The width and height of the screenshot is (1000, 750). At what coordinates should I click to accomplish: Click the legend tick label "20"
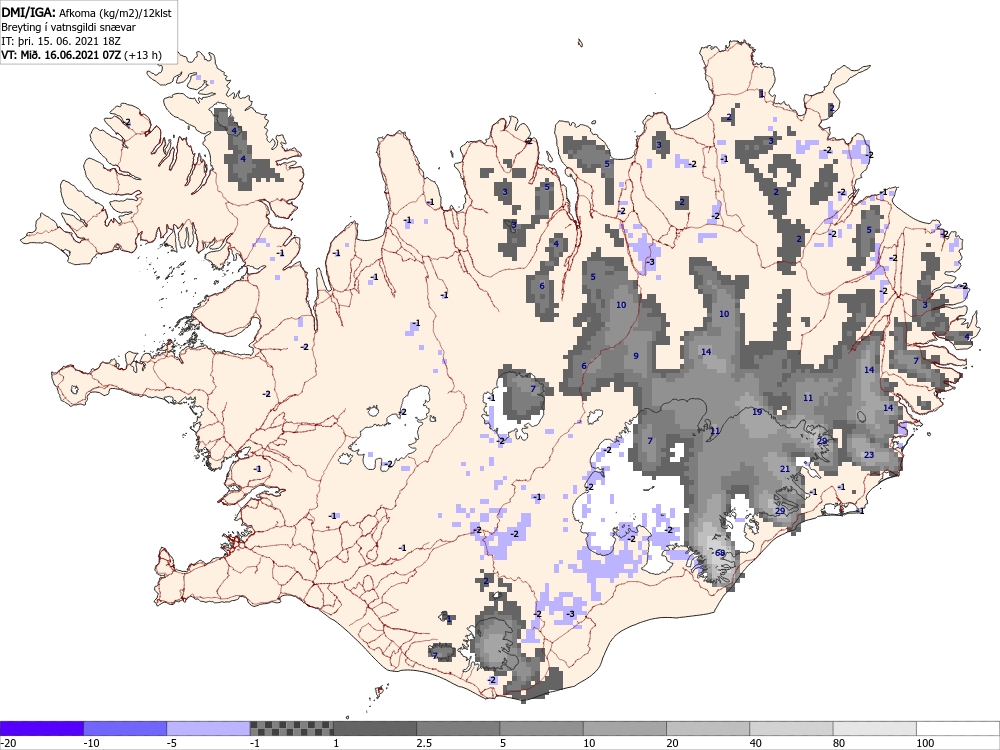point(673,743)
